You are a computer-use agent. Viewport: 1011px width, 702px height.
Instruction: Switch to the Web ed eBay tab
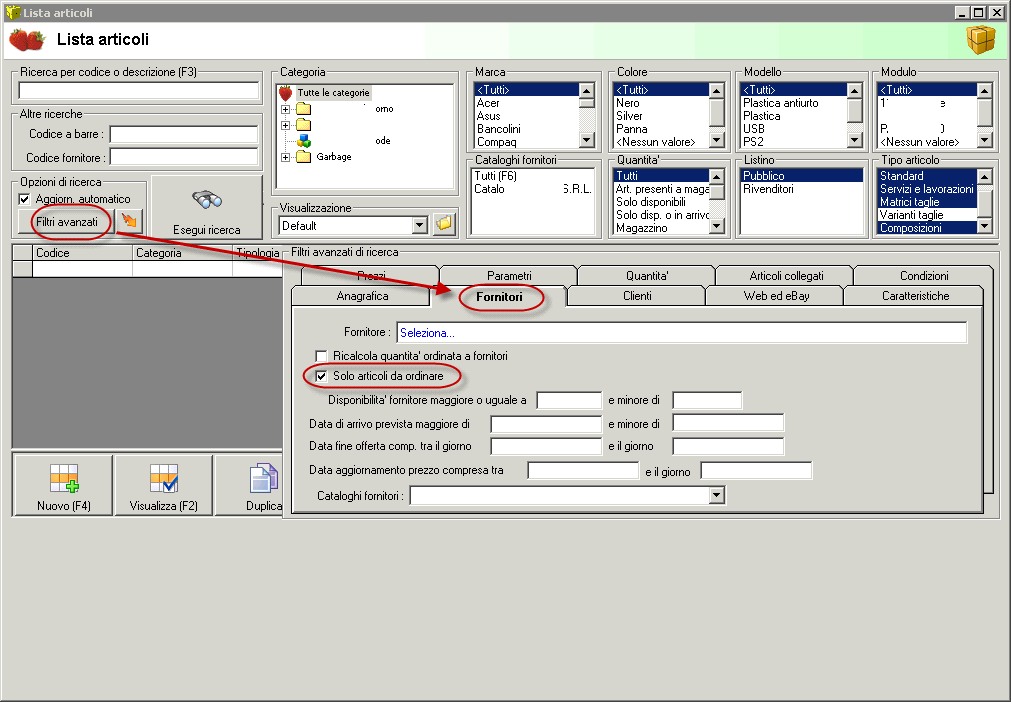pos(776,296)
